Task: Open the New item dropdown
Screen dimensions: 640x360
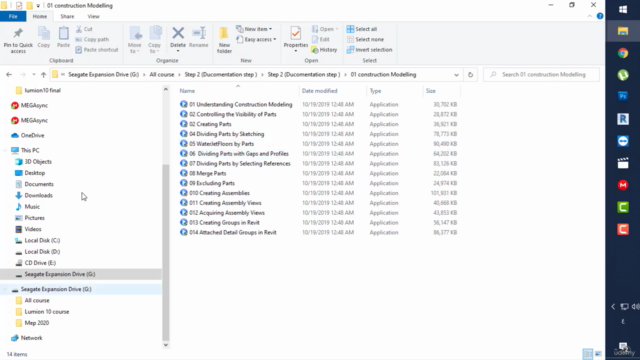Action: (x=254, y=29)
